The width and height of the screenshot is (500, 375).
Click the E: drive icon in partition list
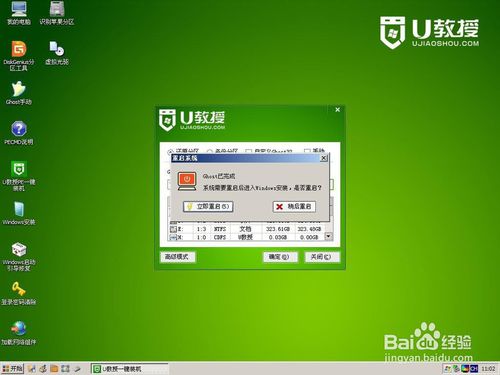[x=173, y=229]
